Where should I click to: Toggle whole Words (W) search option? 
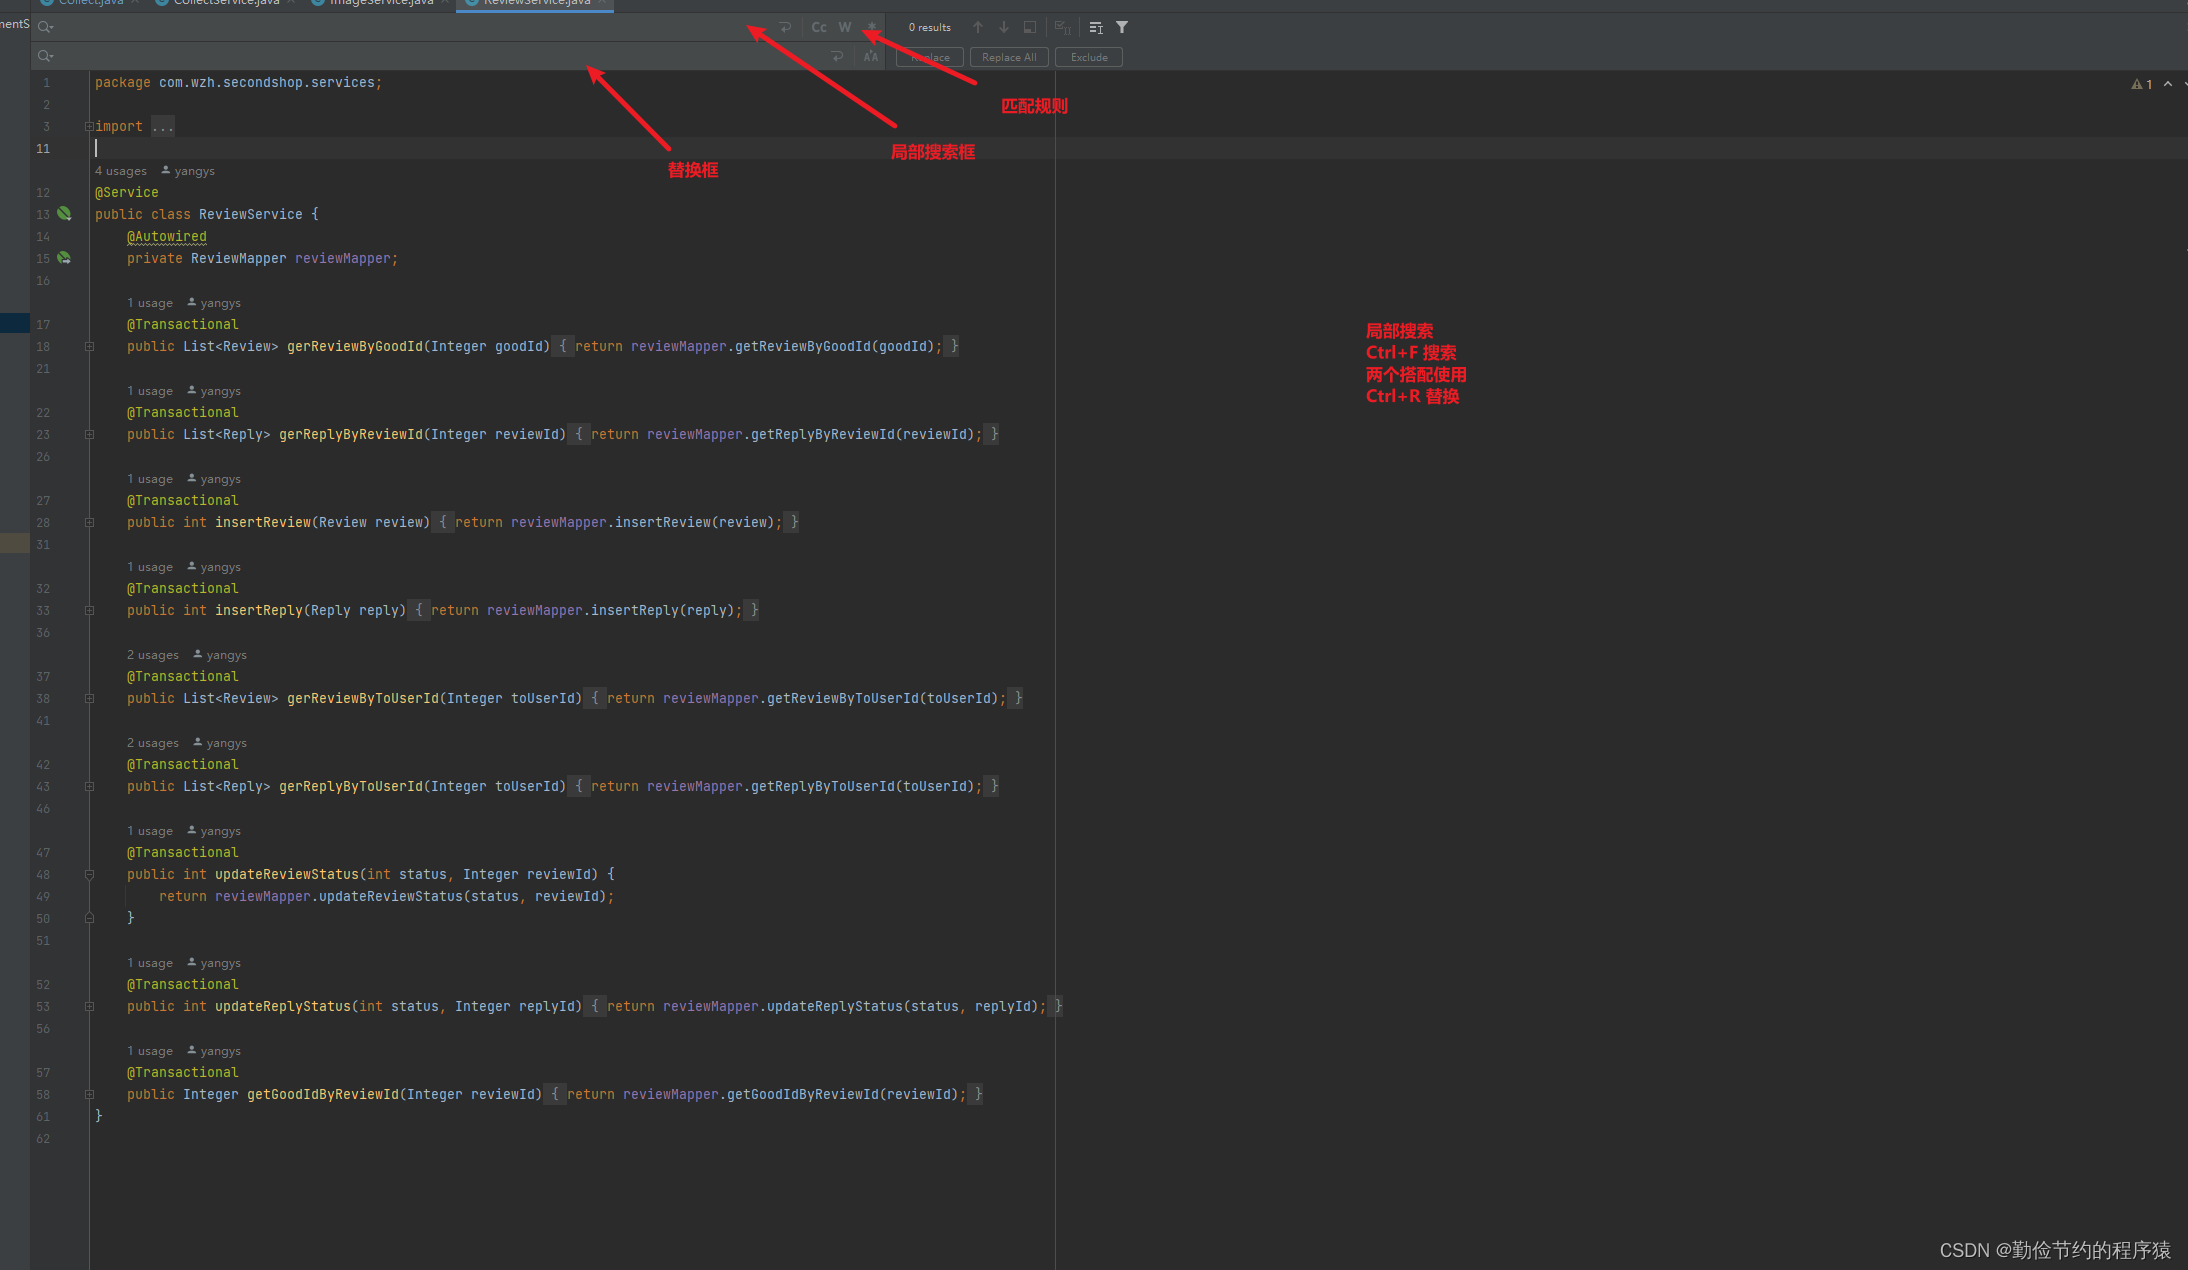pos(845,27)
